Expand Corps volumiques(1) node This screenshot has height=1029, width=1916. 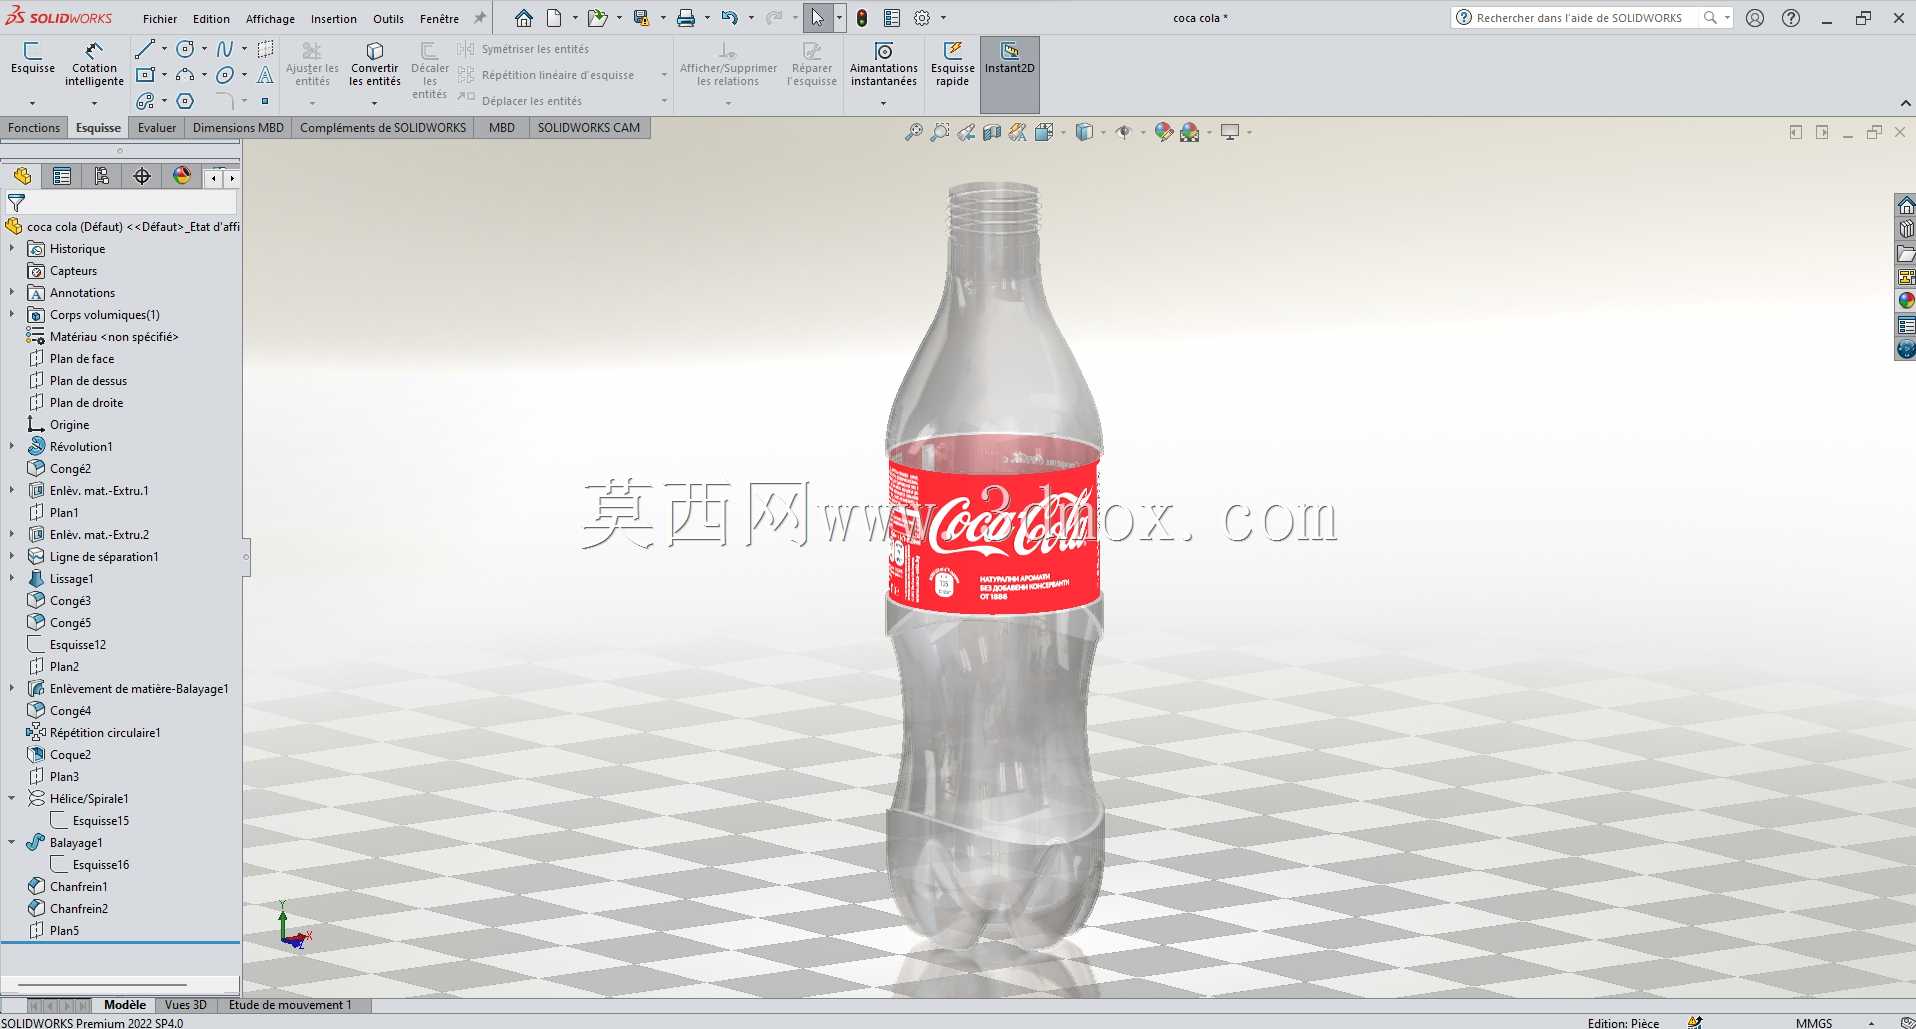click(x=12, y=314)
